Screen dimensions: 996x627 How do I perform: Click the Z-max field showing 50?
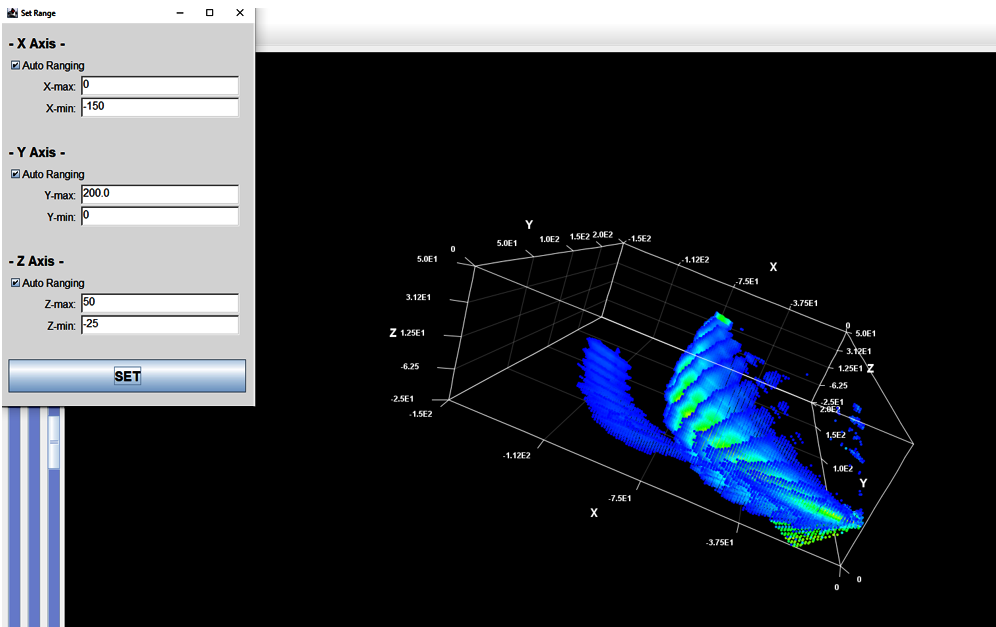pyautogui.click(x=160, y=303)
